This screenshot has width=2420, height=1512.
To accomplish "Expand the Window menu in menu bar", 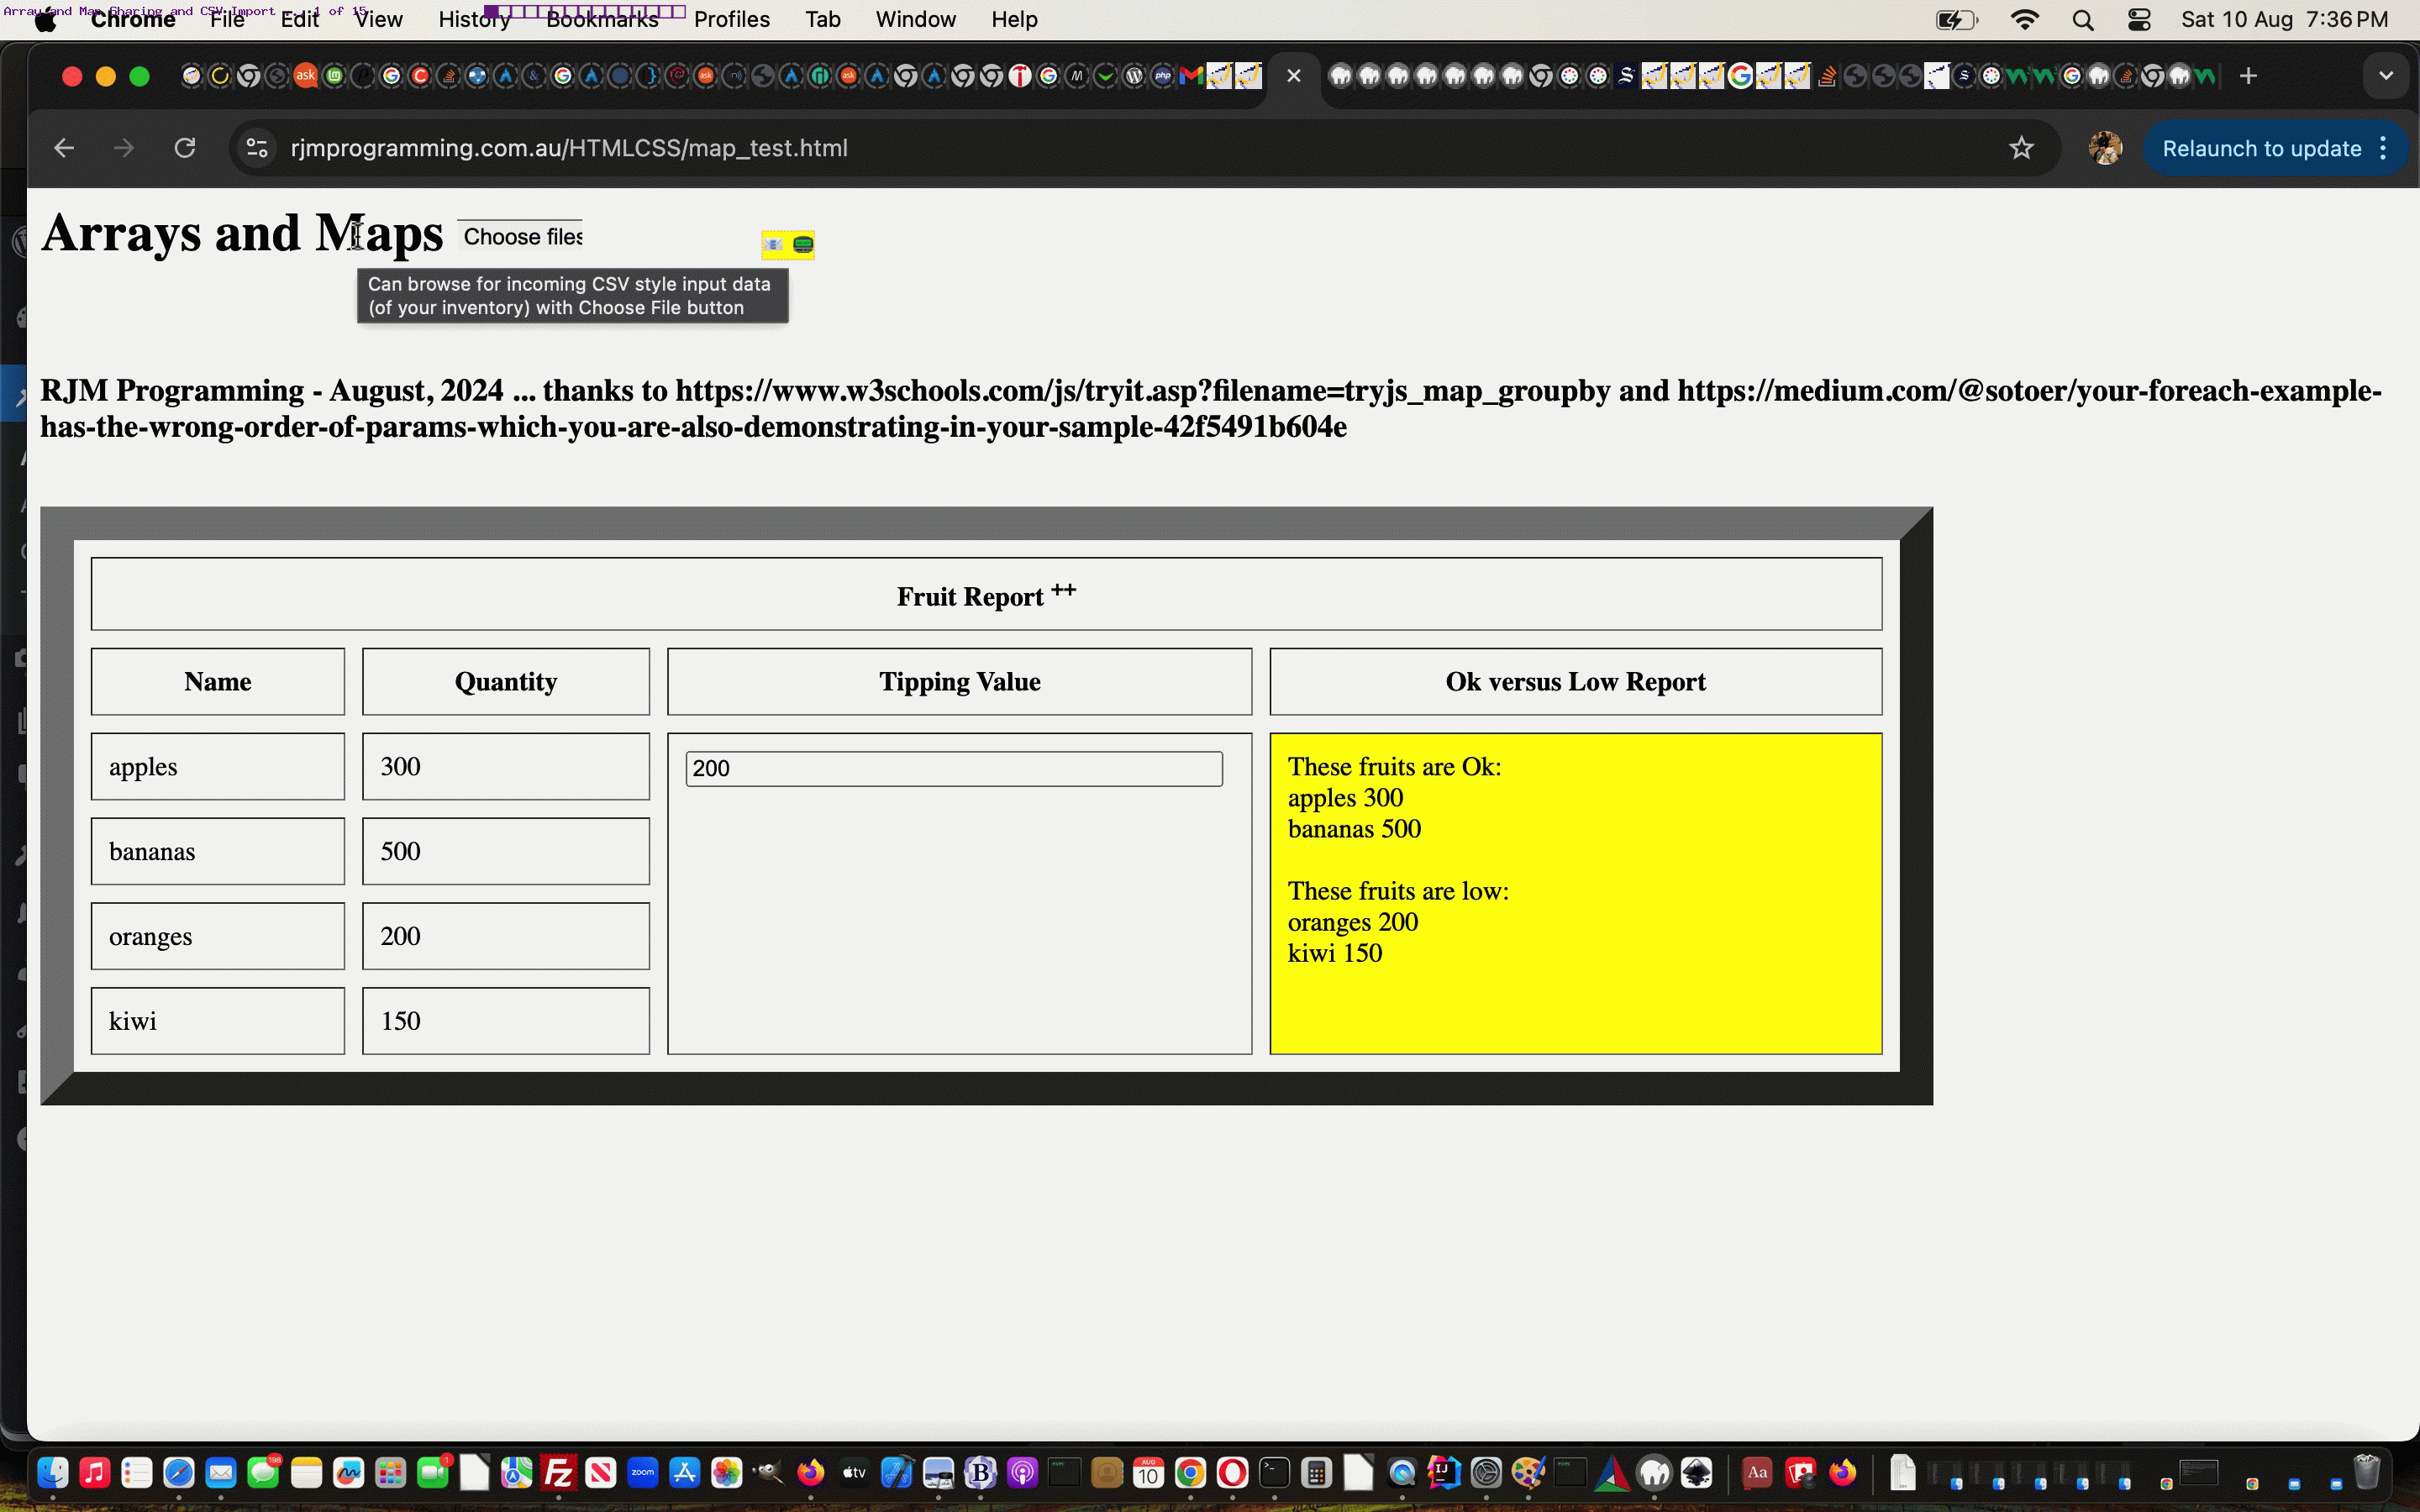I will pyautogui.click(x=915, y=19).
